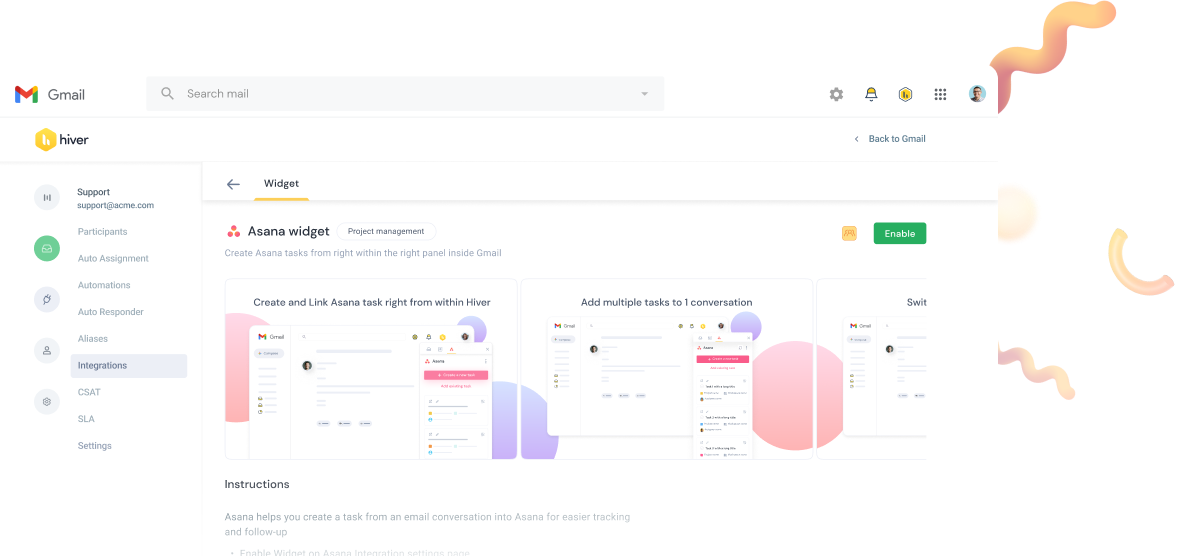Expand the search options dropdown arrow
The height and width of the screenshot is (556, 1178).
click(x=645, y=94)
